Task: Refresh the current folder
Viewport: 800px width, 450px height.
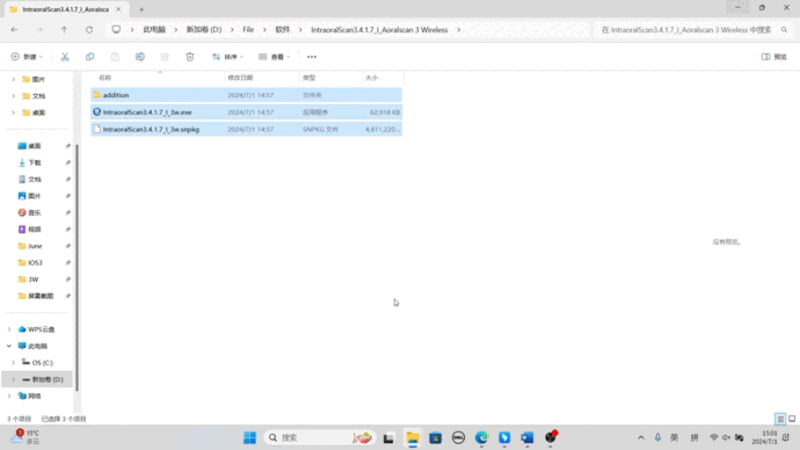Action: (89, 30)
